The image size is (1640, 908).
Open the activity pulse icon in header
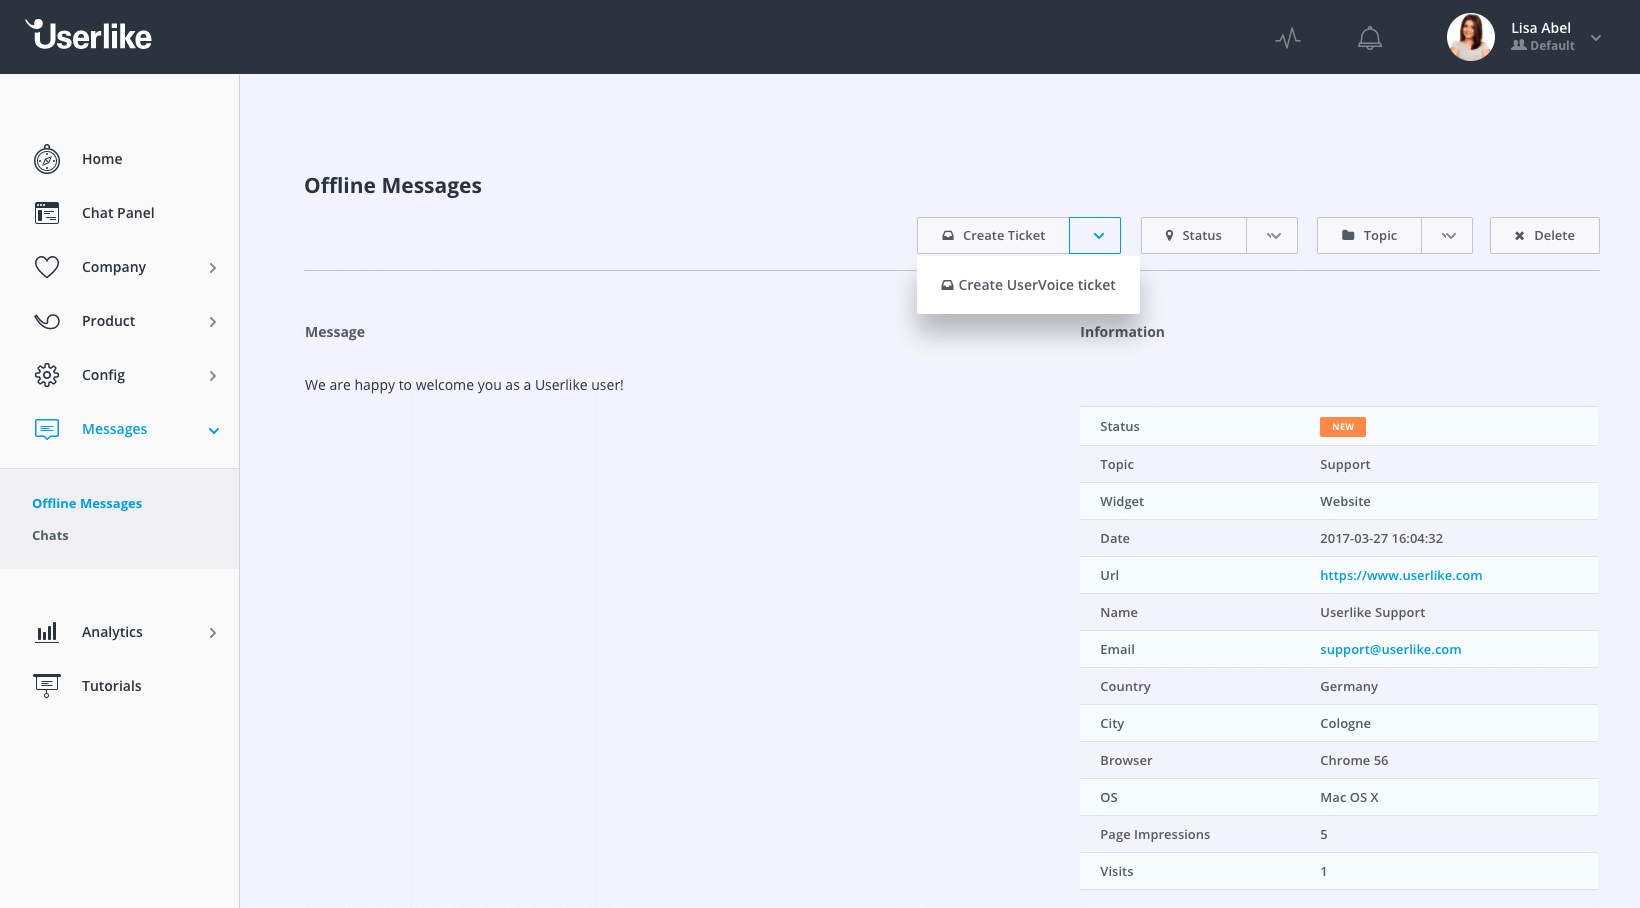1288,38
